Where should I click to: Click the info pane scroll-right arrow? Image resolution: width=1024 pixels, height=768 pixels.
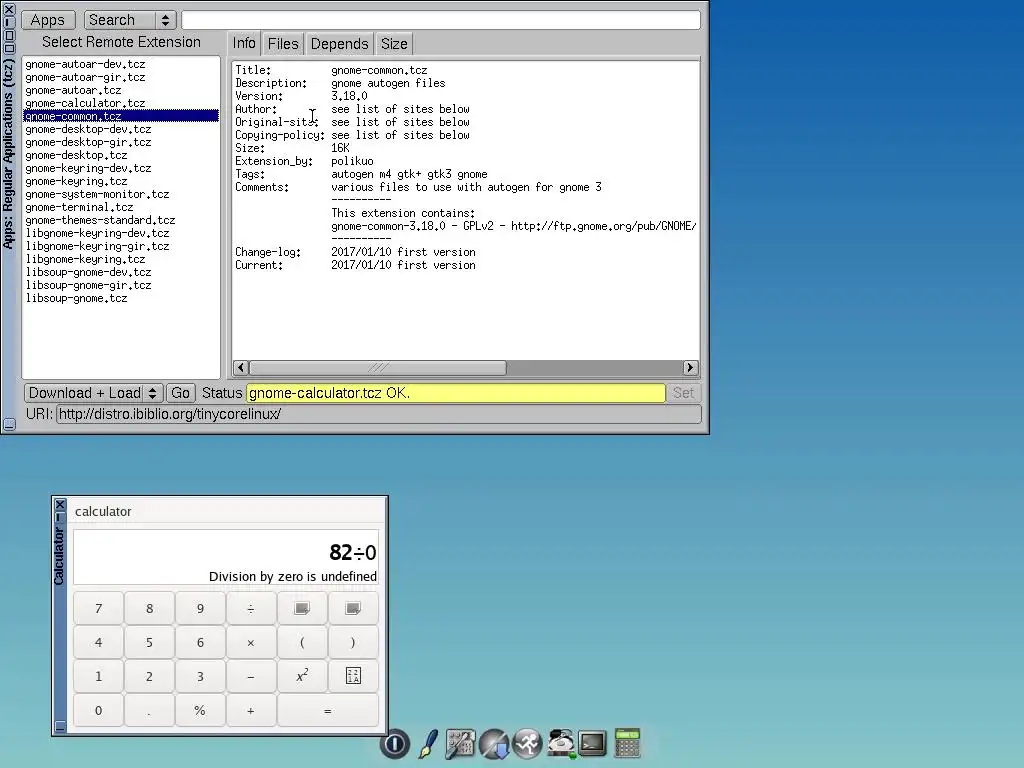tap(690, 368)
